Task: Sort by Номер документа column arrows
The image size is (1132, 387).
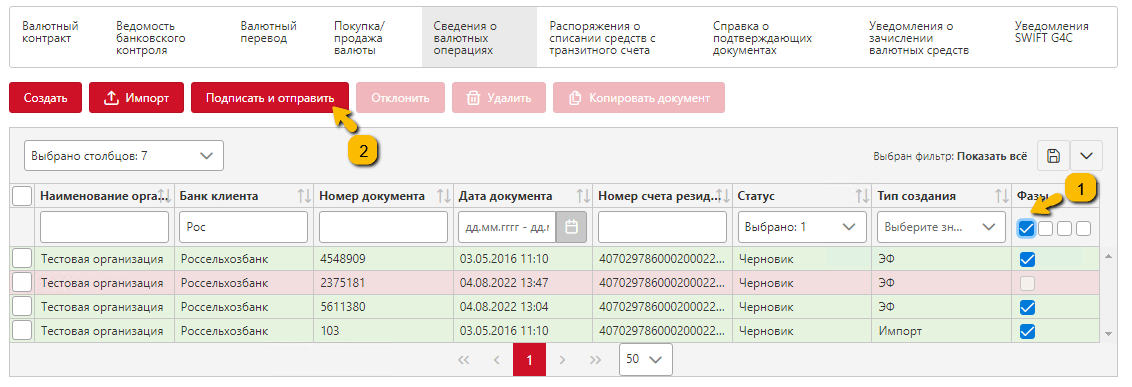Action: [x=444, y=196]
